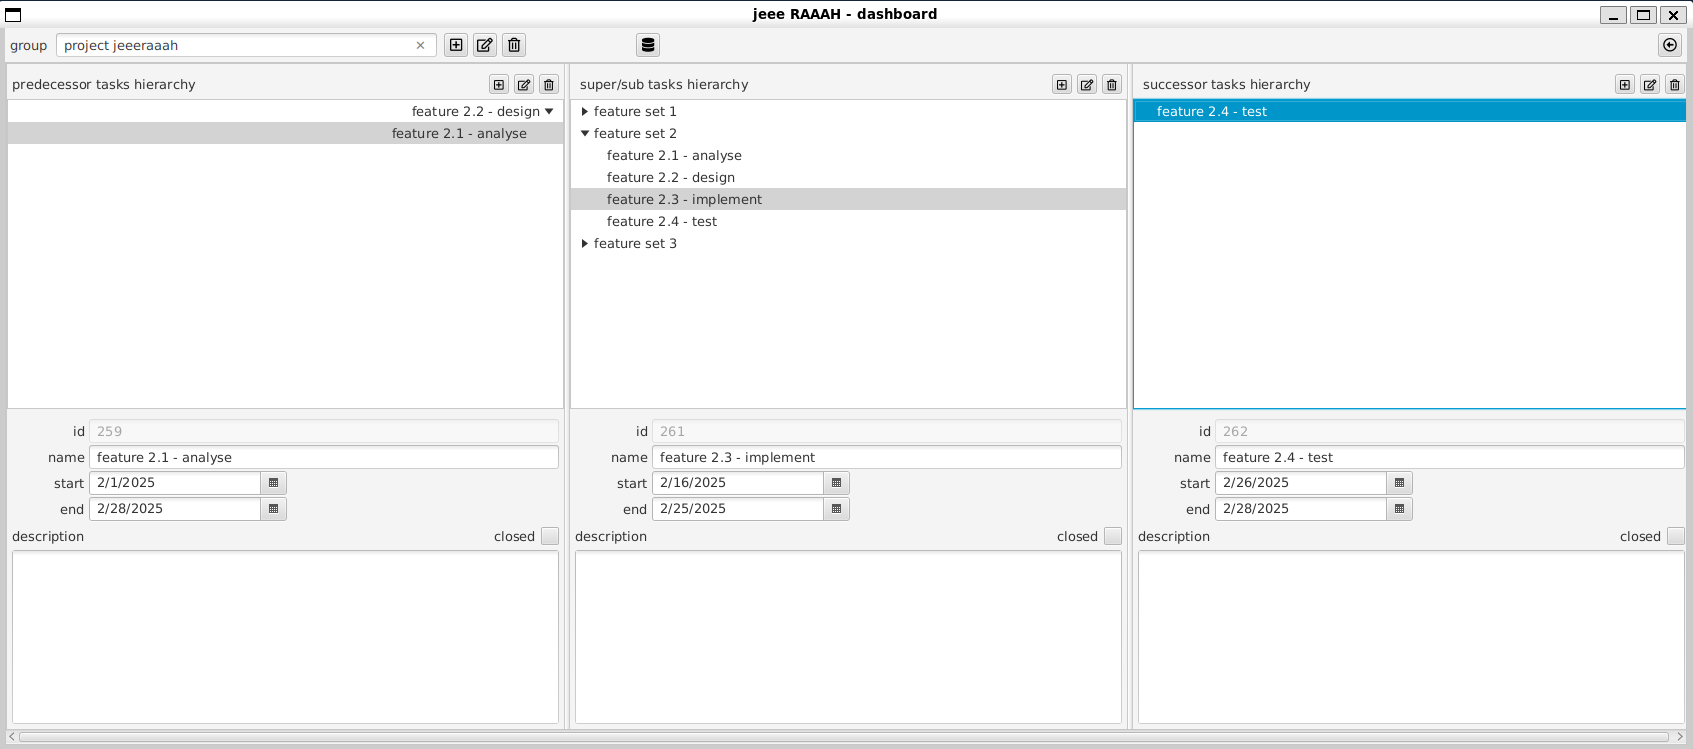This screenshot has width=1693, height=749.
Task: Click the add group plus icon
Action: tap(456, 45)
